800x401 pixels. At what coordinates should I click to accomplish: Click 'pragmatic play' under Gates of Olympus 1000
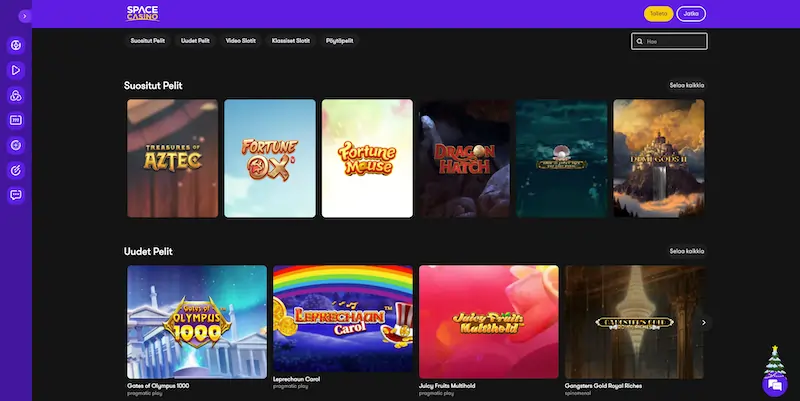click(x=145, y=393)
